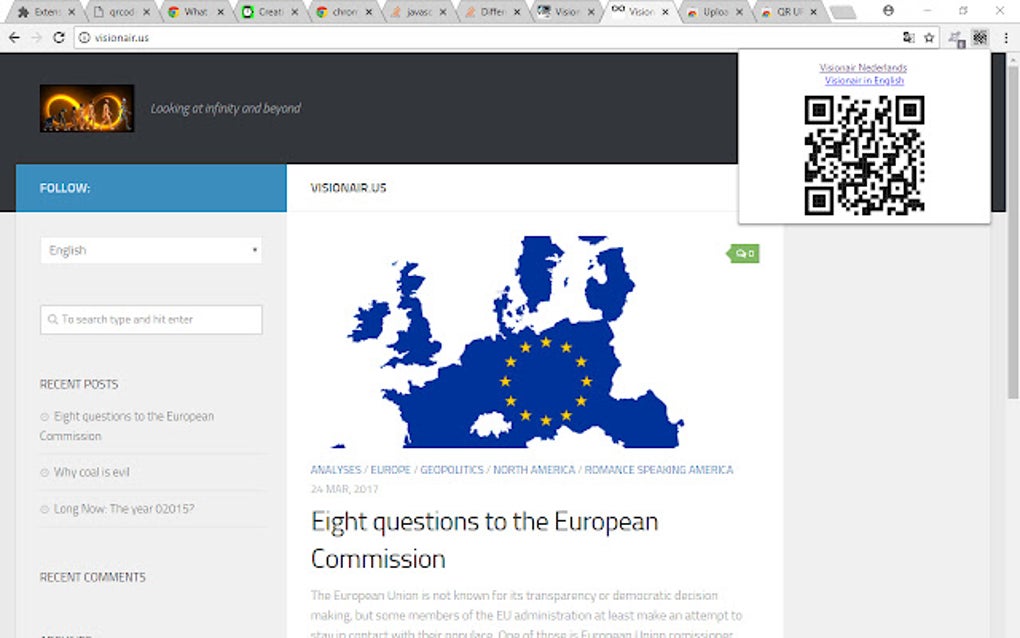Click the Visionair site logo image

(x=87, y=108)
